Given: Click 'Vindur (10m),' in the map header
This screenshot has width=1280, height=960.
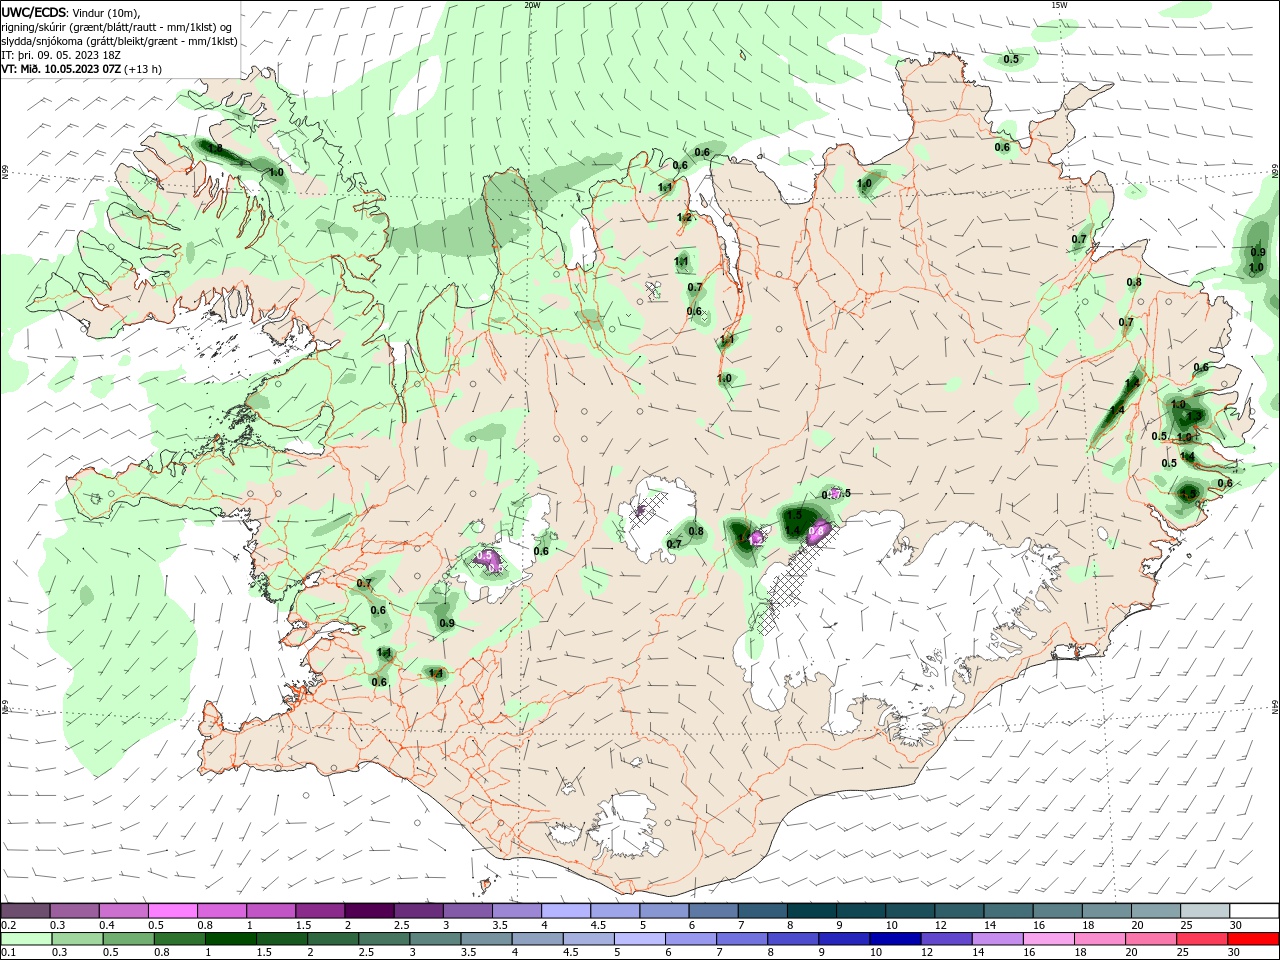Looking at the screenshot, I should click(x=107, y=12).
